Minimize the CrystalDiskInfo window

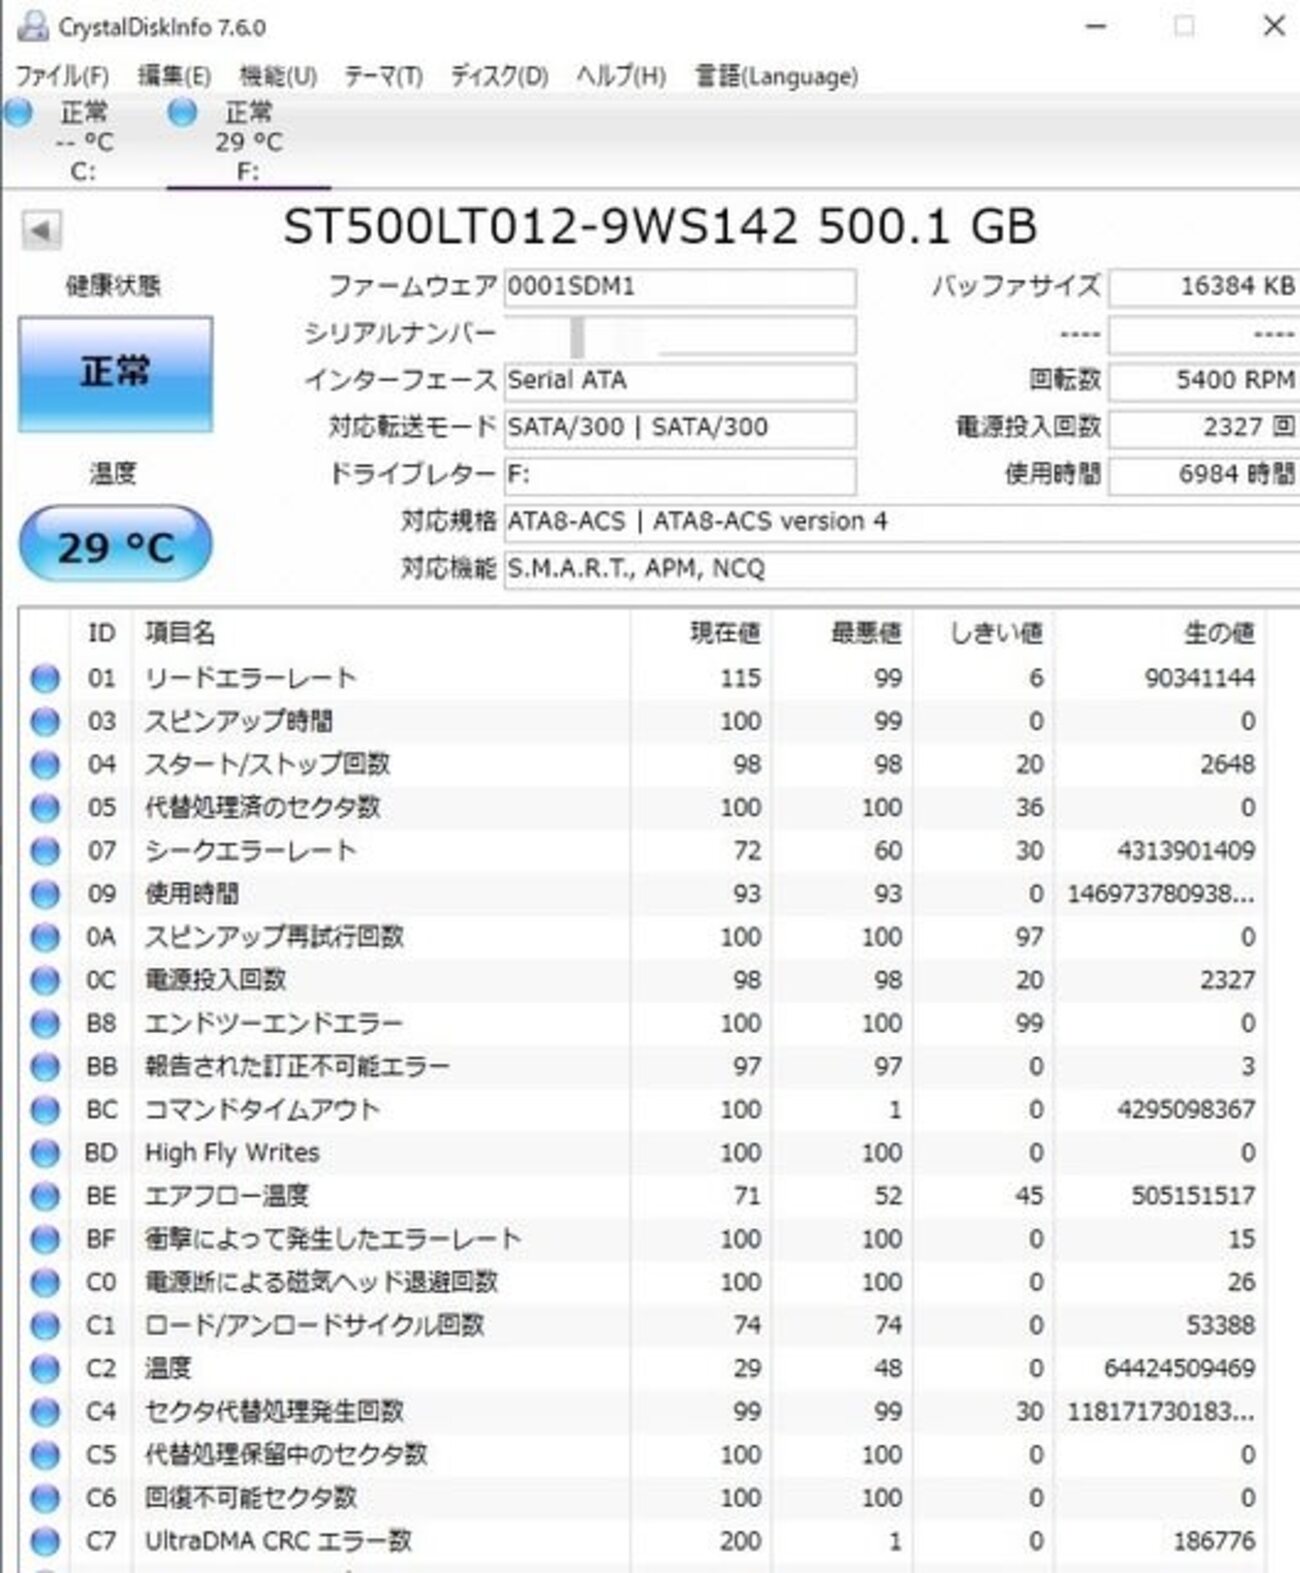point(1096,26)
